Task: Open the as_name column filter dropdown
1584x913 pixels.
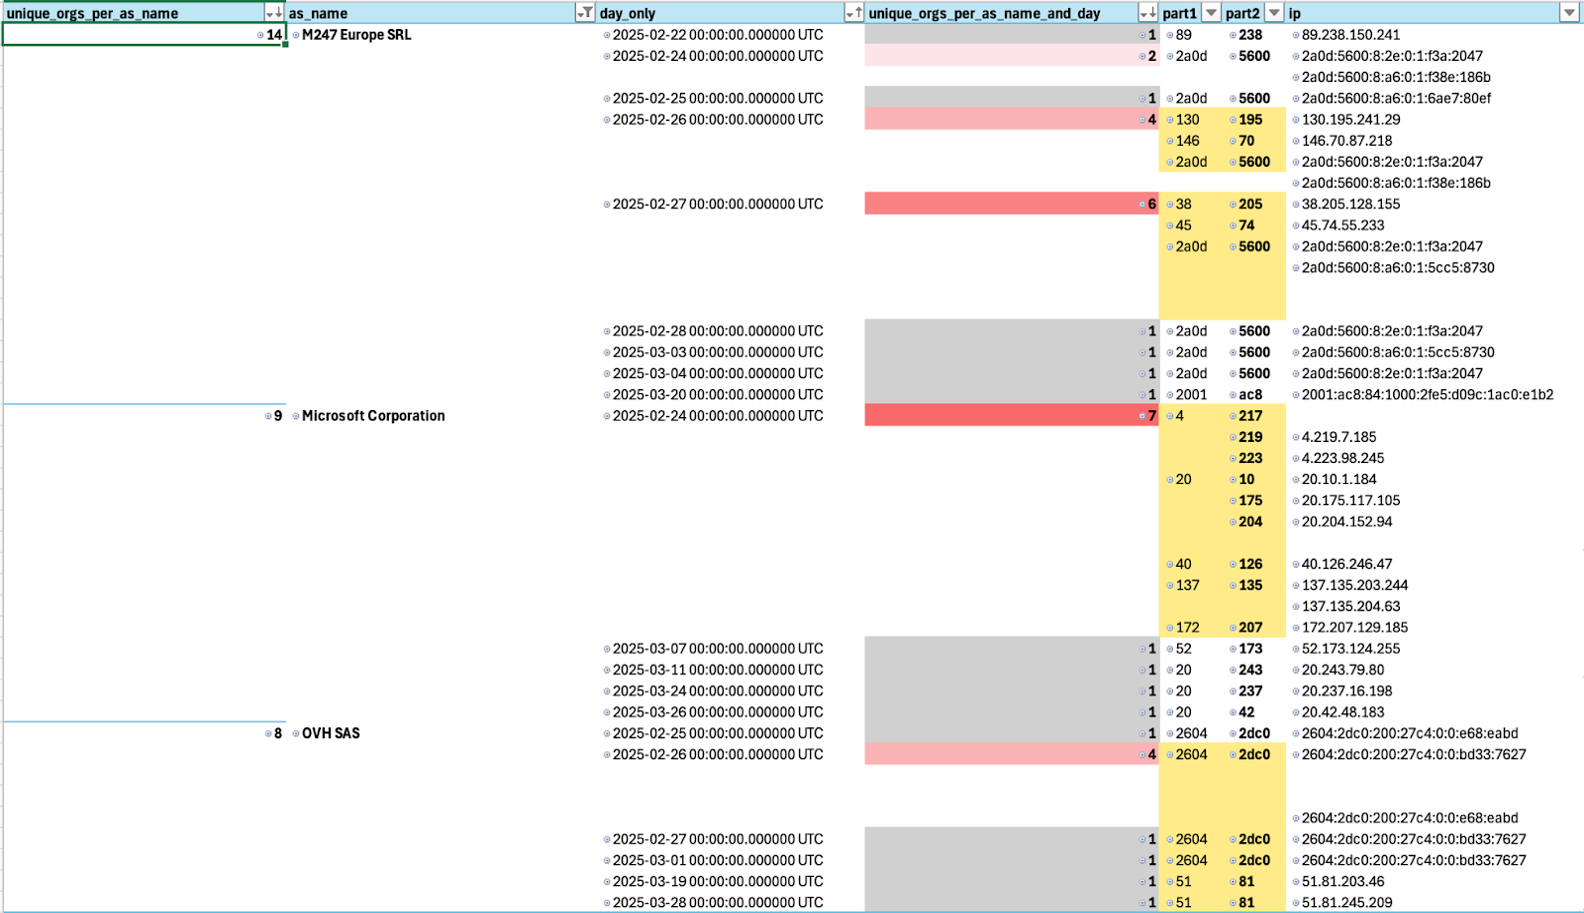Action: click(x=585, y=13)
